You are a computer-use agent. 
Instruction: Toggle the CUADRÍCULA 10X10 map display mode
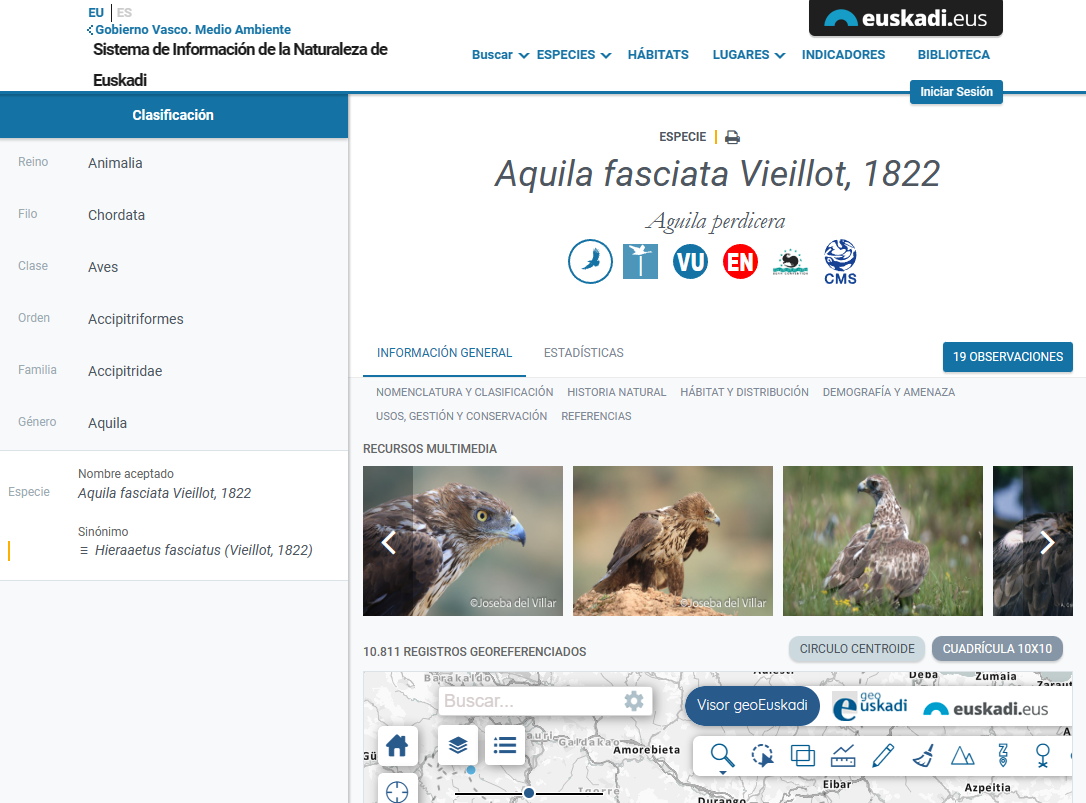click(997, 648)
